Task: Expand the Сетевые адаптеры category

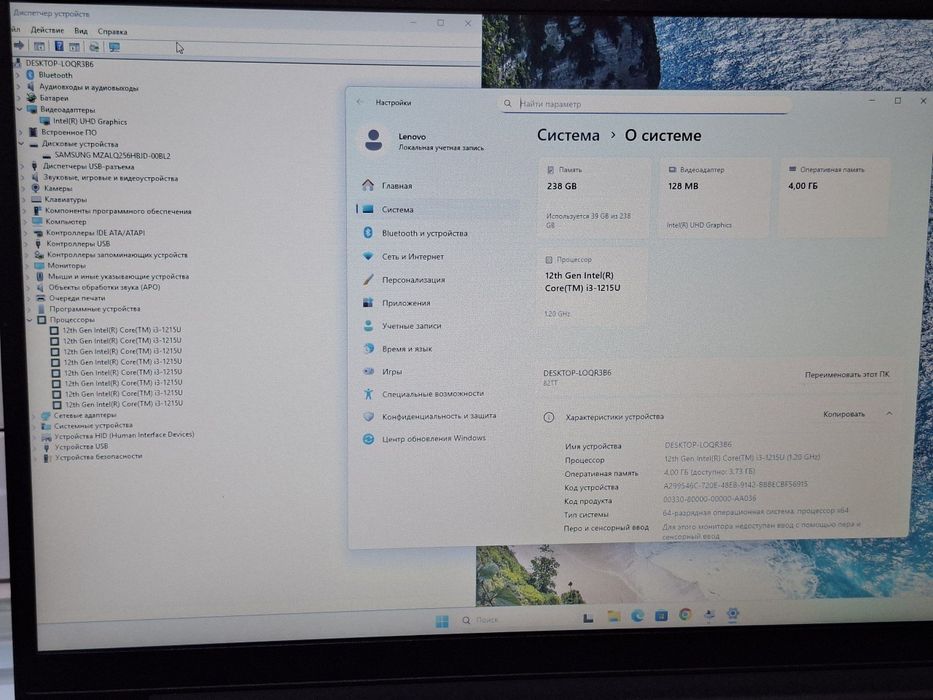Action: tap(33, 415)
